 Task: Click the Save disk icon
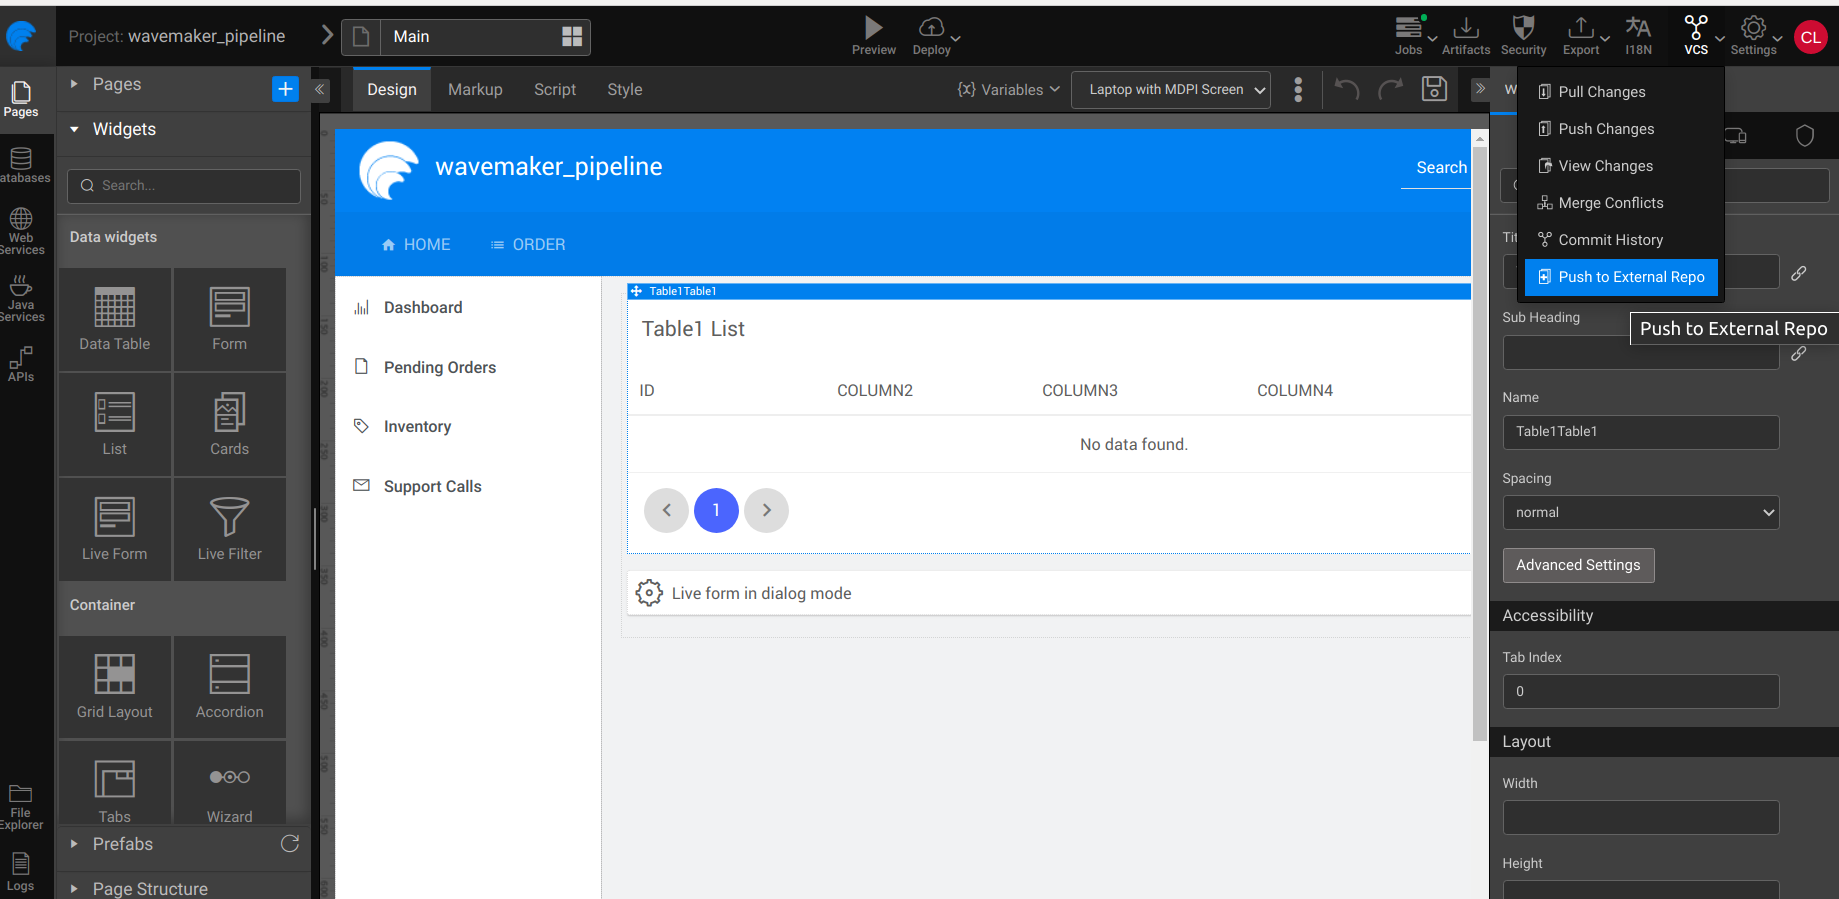[x=1434, y=89]
